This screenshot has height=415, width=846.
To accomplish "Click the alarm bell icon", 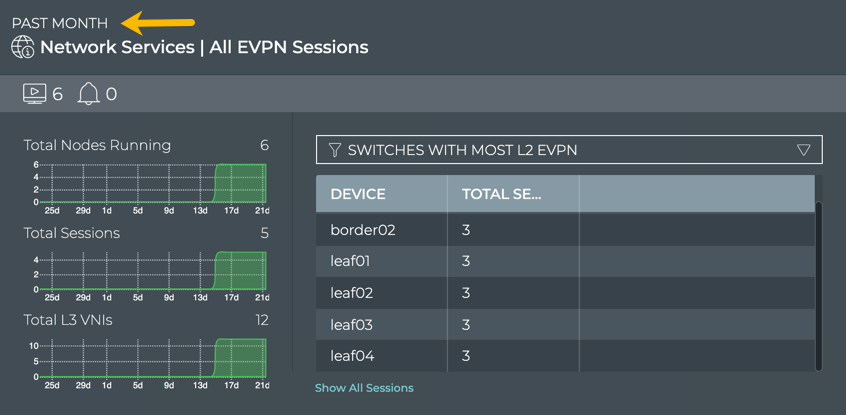I will 89,94.
